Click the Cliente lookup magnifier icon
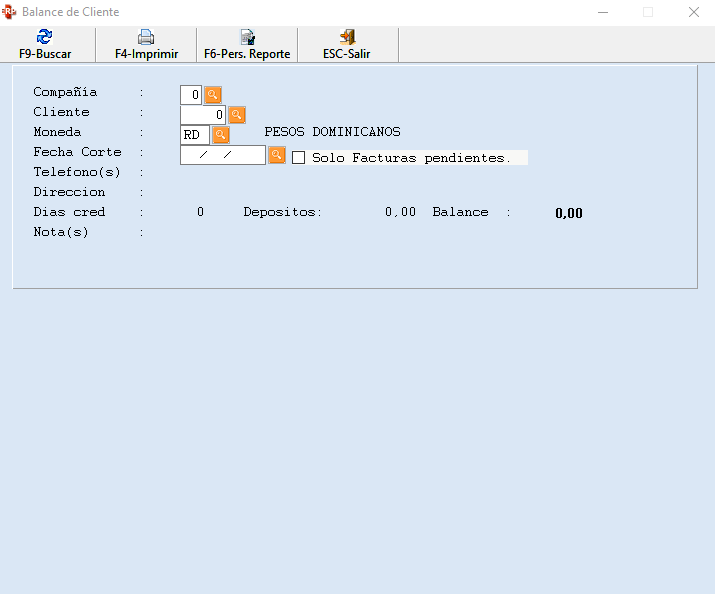Screen dimensions: 715x594 click(x=237, y=115)
